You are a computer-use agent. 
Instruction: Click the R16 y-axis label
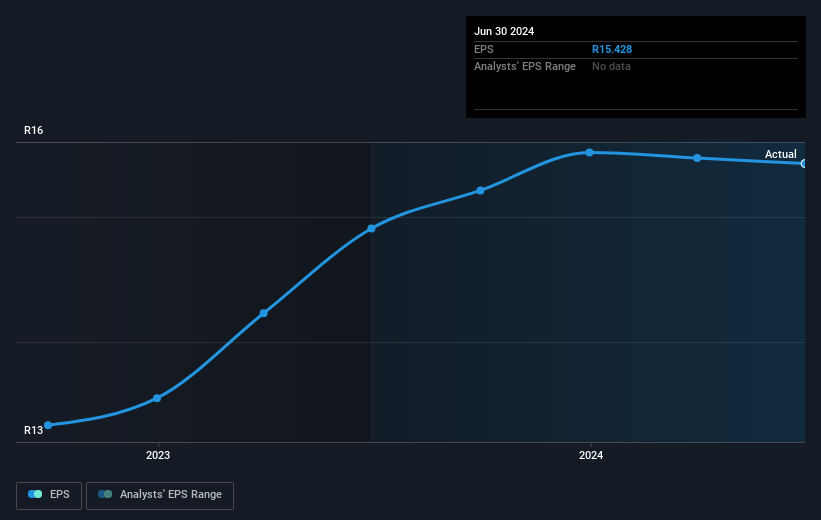coord(34,130)
